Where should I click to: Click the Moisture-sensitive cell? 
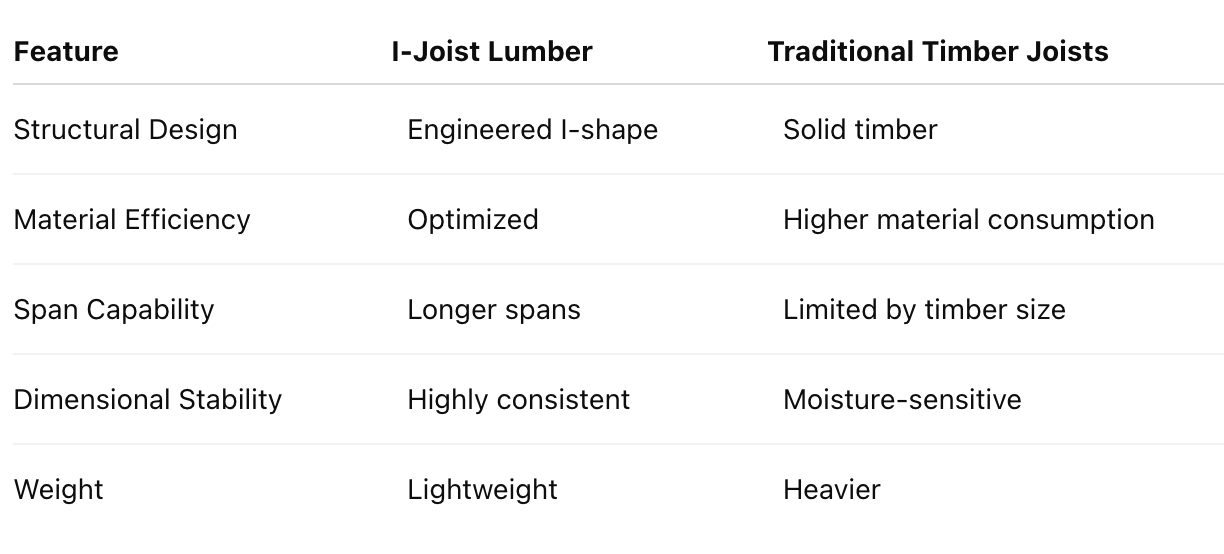[x=903, y=400]
